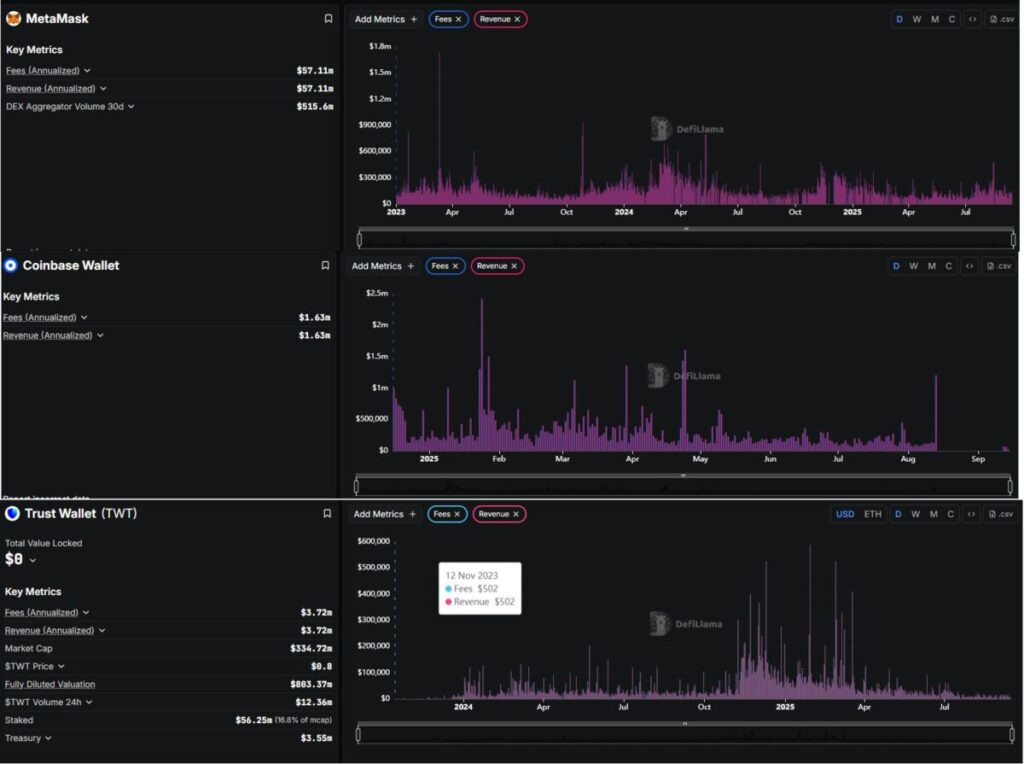
Task: Select Weekly view on Coinbase Wallet chart
Action: click(x=914, y=265)
